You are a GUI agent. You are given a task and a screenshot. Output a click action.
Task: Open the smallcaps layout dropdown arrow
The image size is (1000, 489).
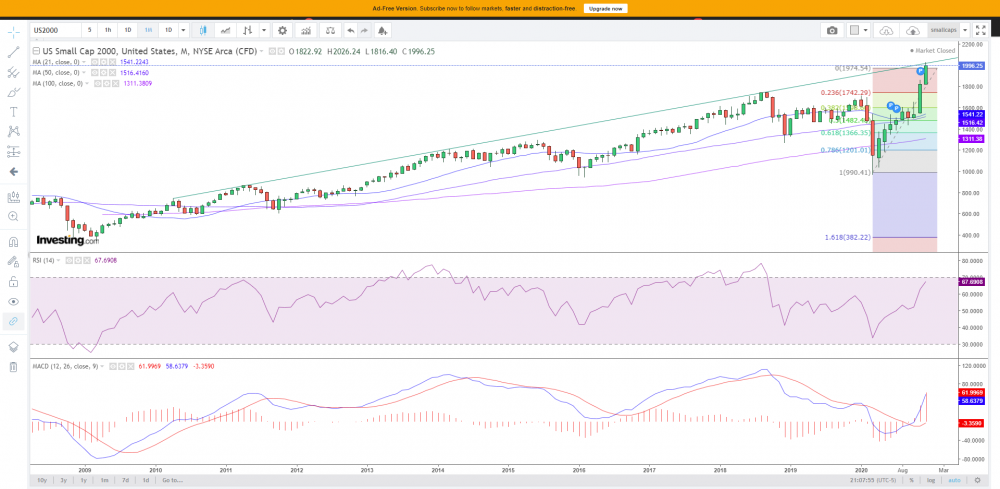point(964,30)
